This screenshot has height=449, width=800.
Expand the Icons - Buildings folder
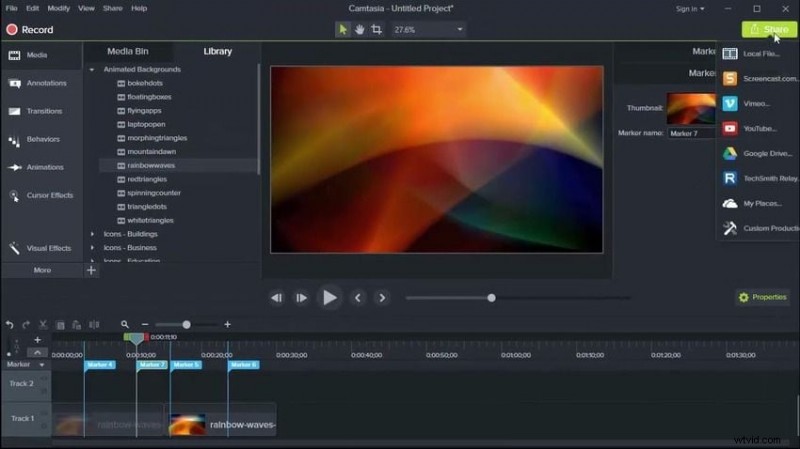[x=92, y=234]
